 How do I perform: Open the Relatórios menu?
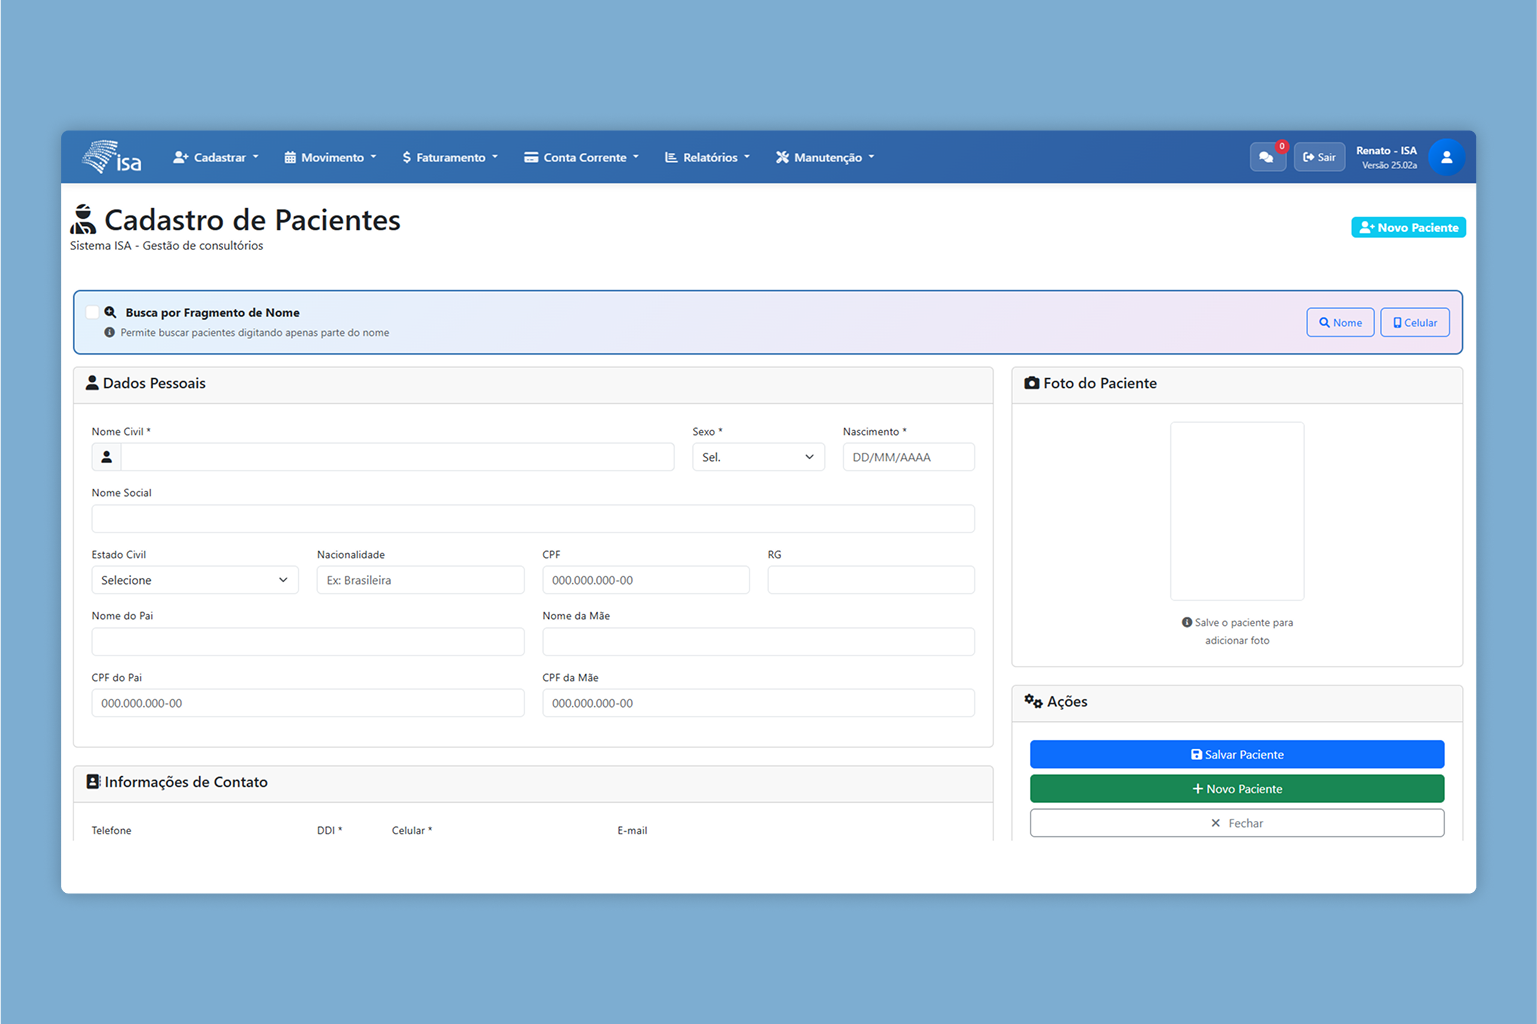coord(707,157)
